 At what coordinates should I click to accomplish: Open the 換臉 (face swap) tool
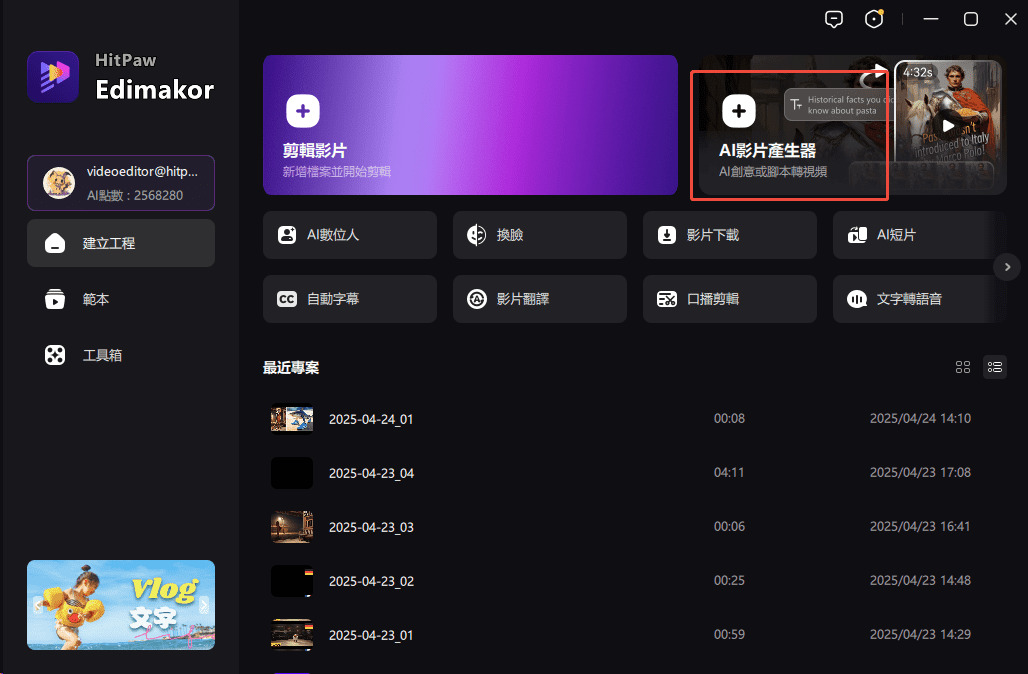(539, 235)
